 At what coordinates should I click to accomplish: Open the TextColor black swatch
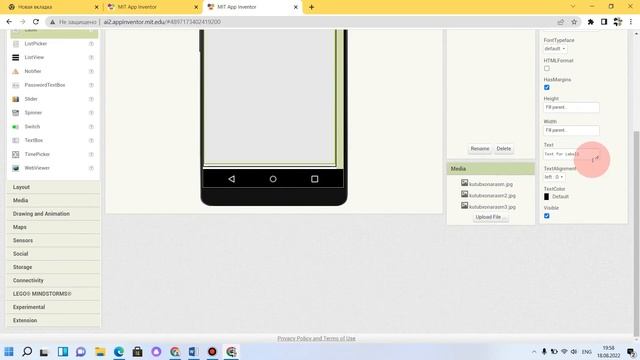pos(547,197)
